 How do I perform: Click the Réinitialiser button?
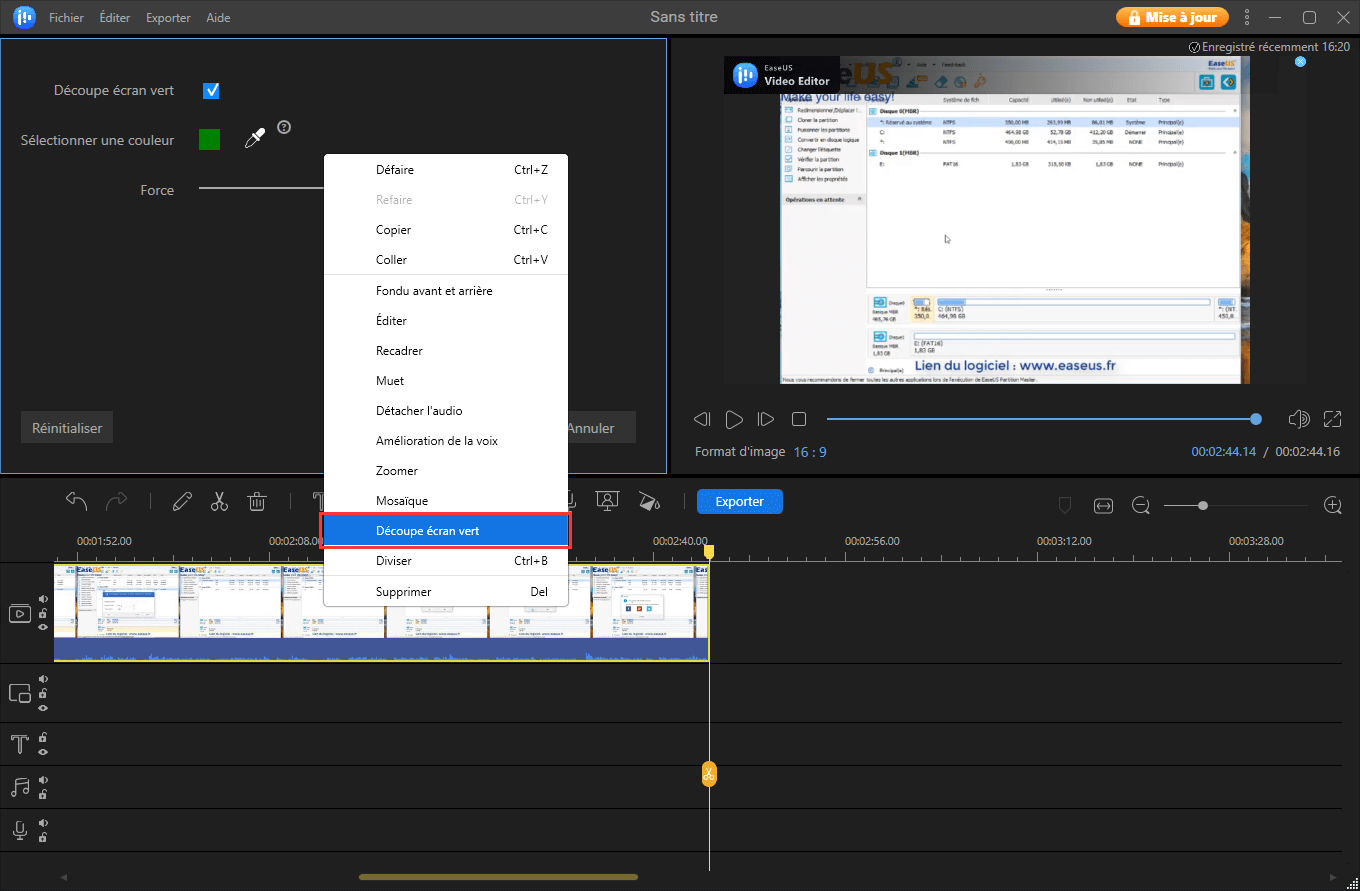click(67, 428)
